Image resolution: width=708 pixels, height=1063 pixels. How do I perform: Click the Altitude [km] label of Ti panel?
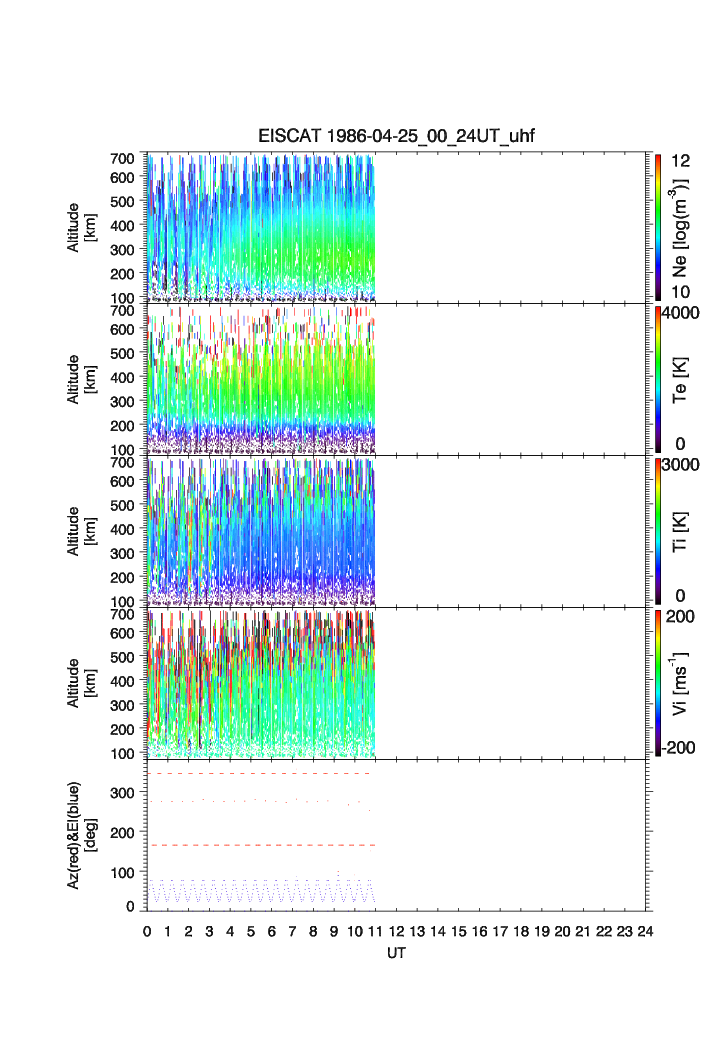point(81,532)
